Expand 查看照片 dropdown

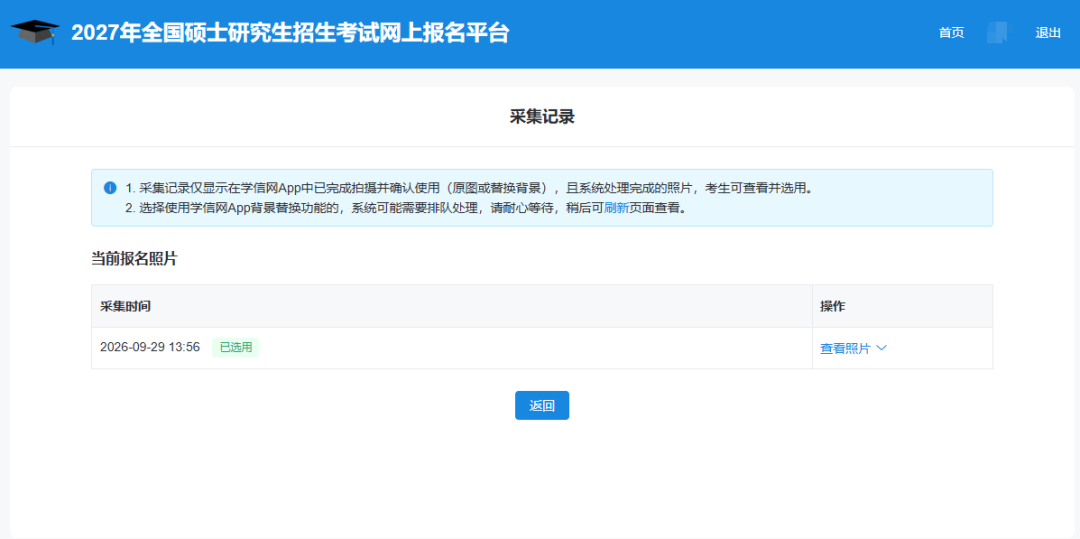[x=853, y=348]
